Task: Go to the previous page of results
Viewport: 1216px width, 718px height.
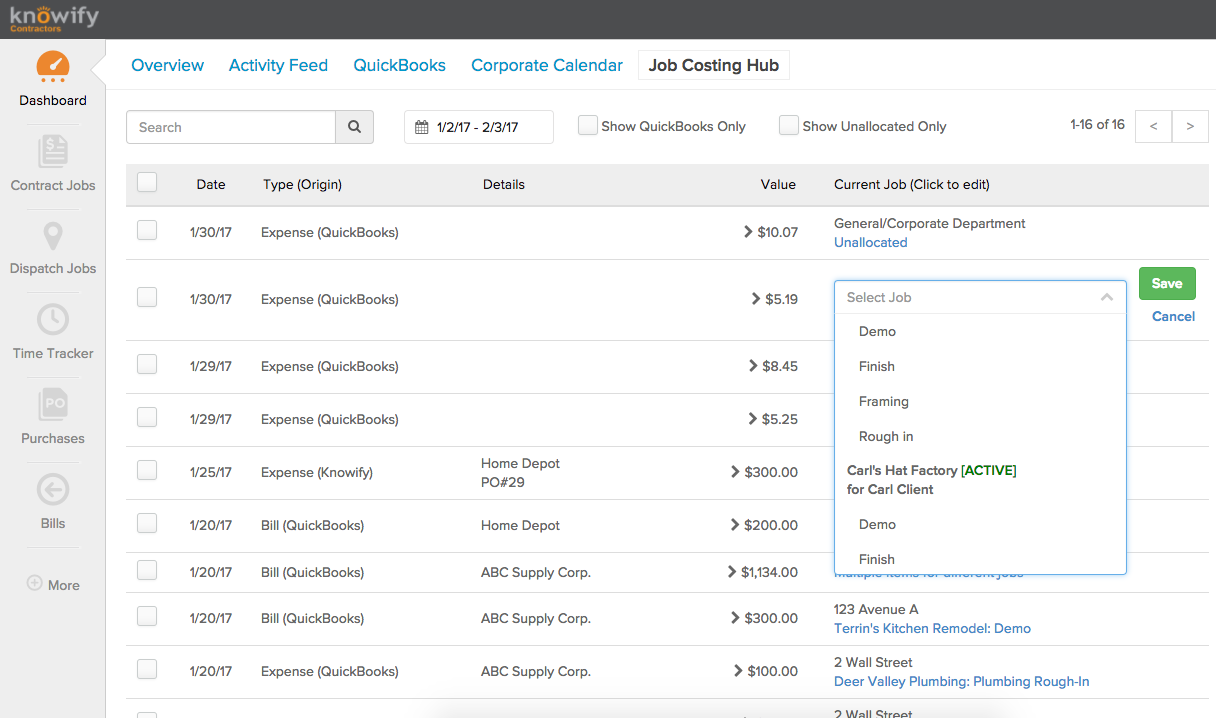Action: point(1153,126)
